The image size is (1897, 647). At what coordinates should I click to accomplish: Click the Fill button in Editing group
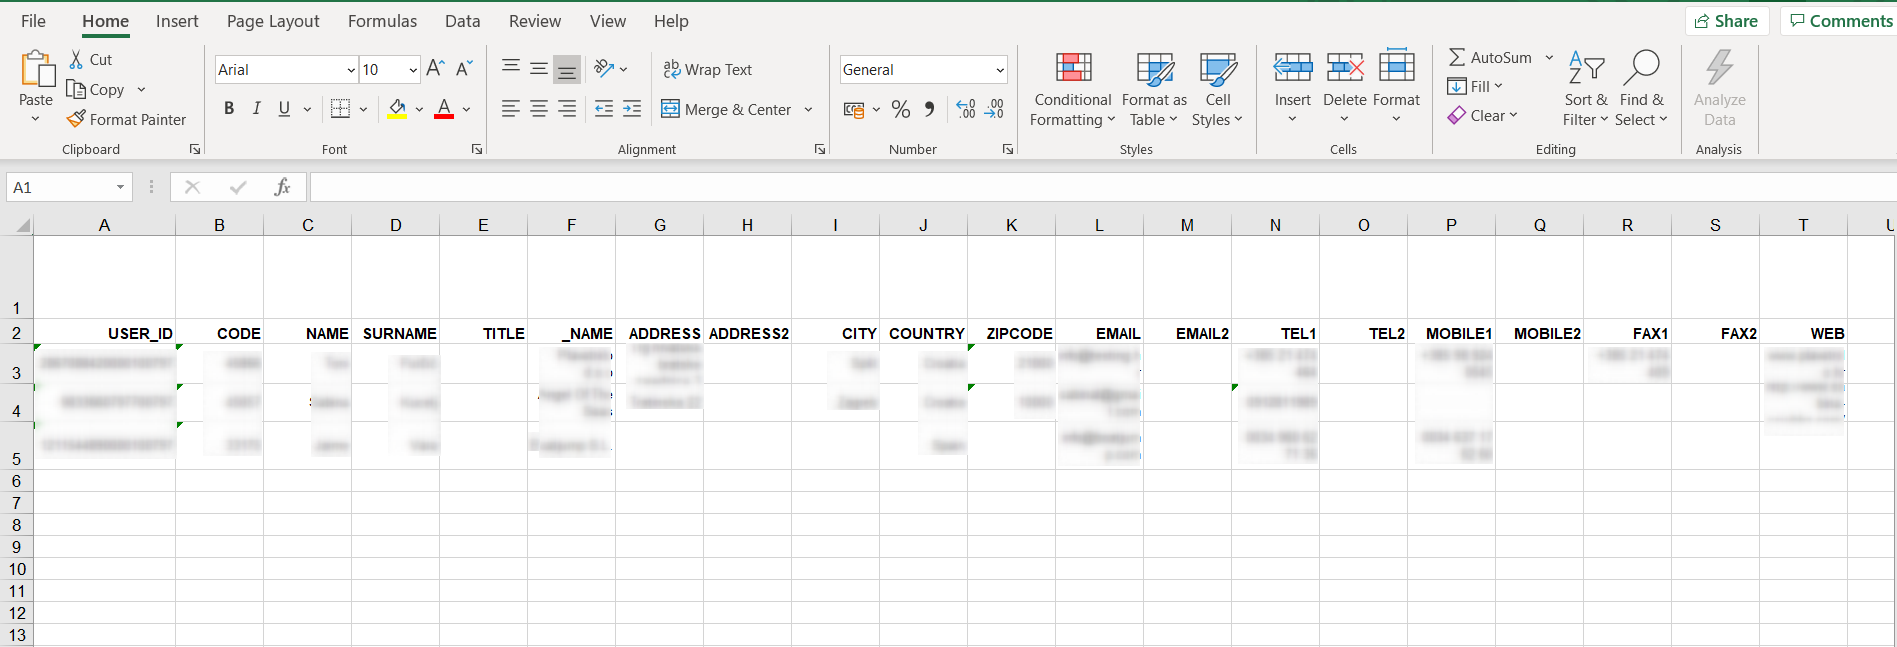tap(1469, 86)
